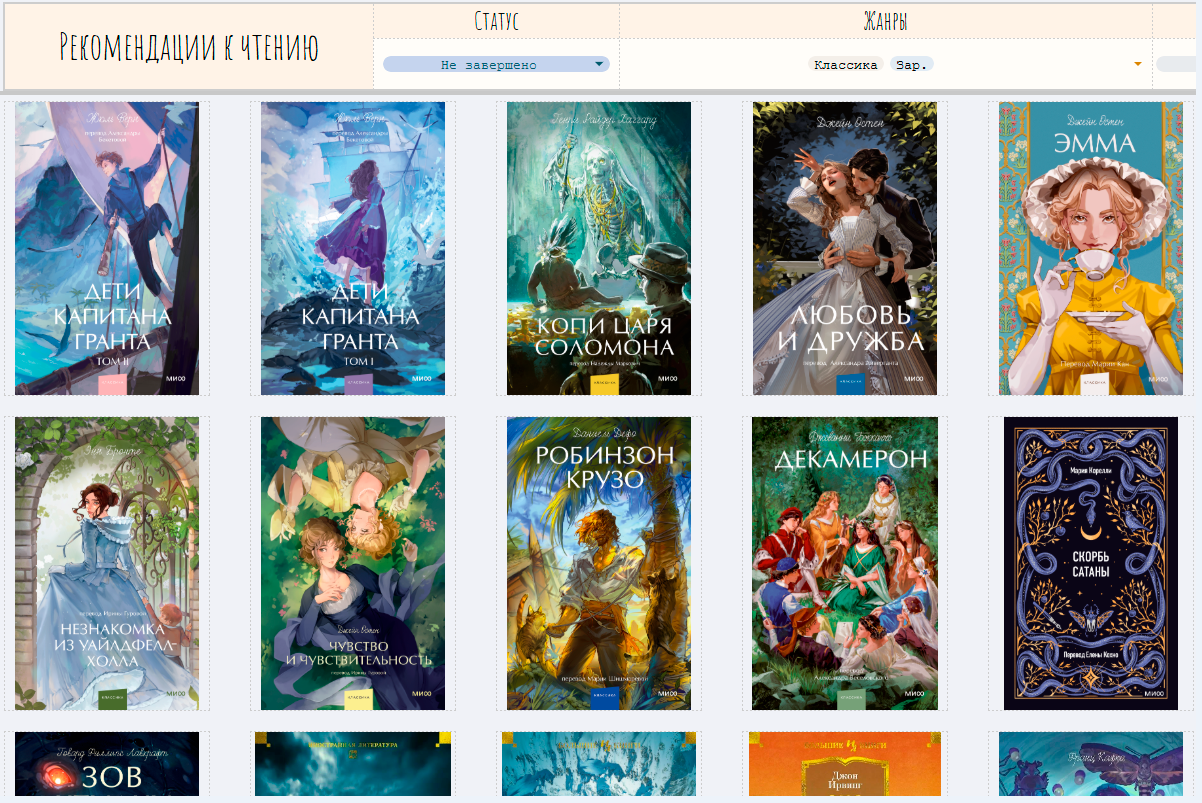Select the "Копи царя Соломона" book cover
The image size is (1202, 803).
click(x=599, y=249)
